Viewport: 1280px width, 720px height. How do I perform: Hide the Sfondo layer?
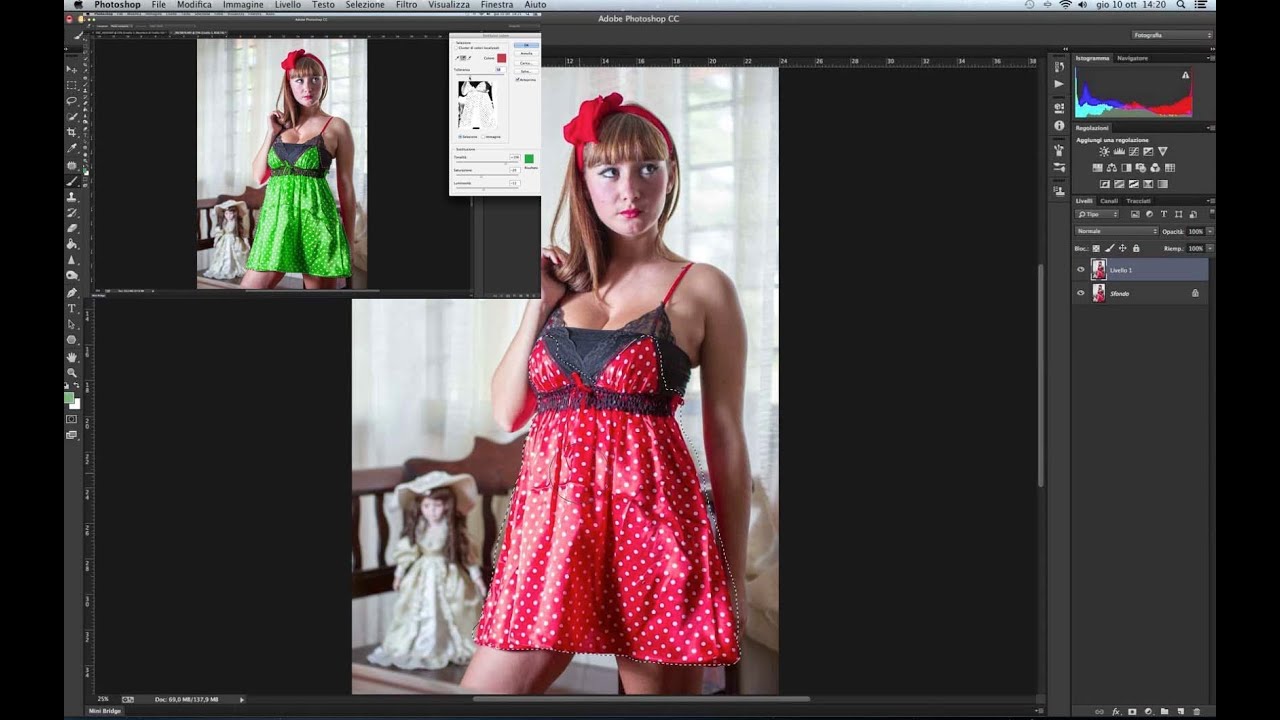[x=1080, y=293]
